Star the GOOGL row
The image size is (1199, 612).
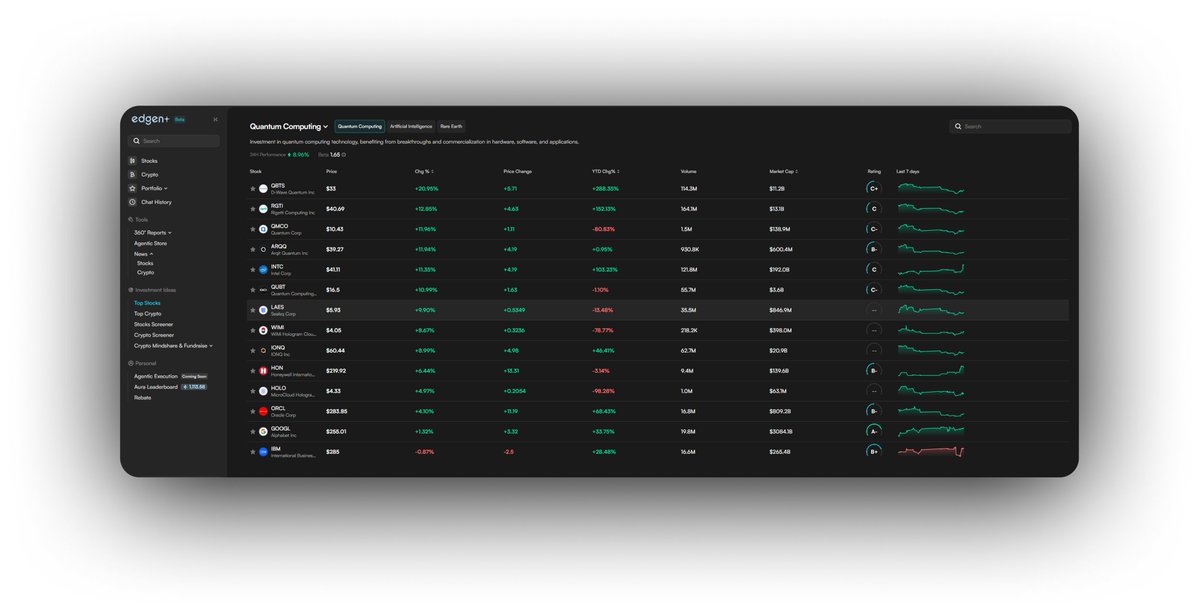tap(253, 431)
